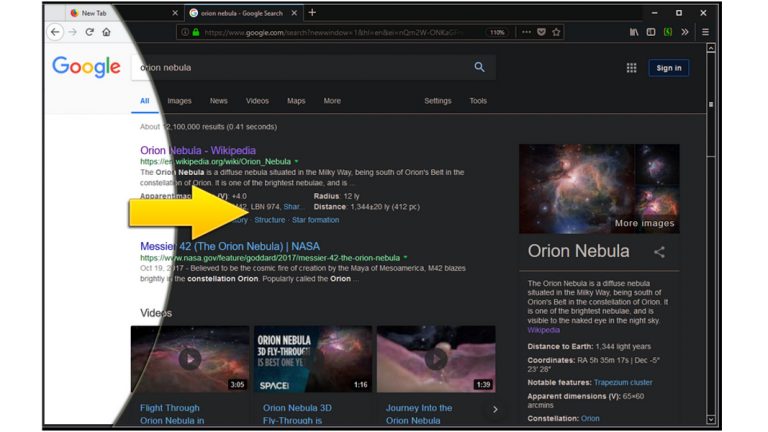
Task: Toggle the sidebar icon in the toolbar
Action: coord(650,32)
